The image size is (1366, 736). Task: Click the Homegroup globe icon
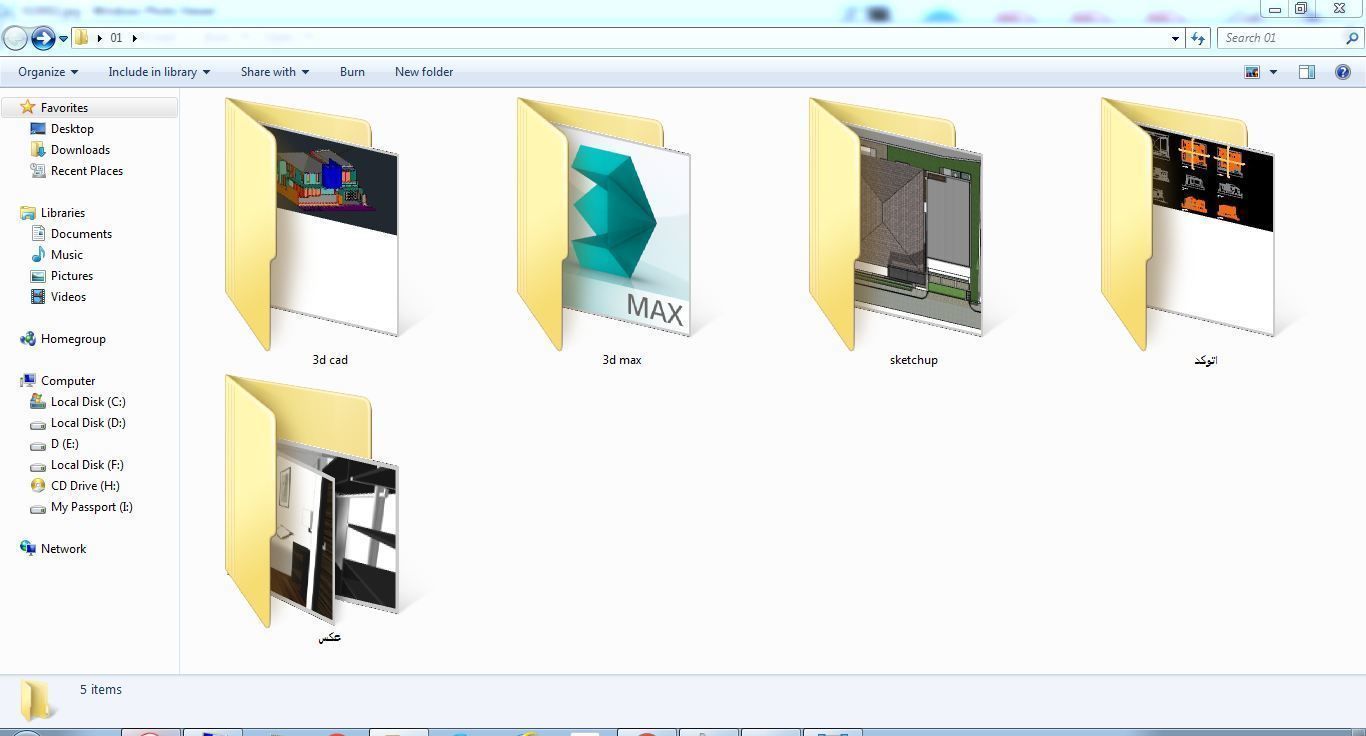28,339
